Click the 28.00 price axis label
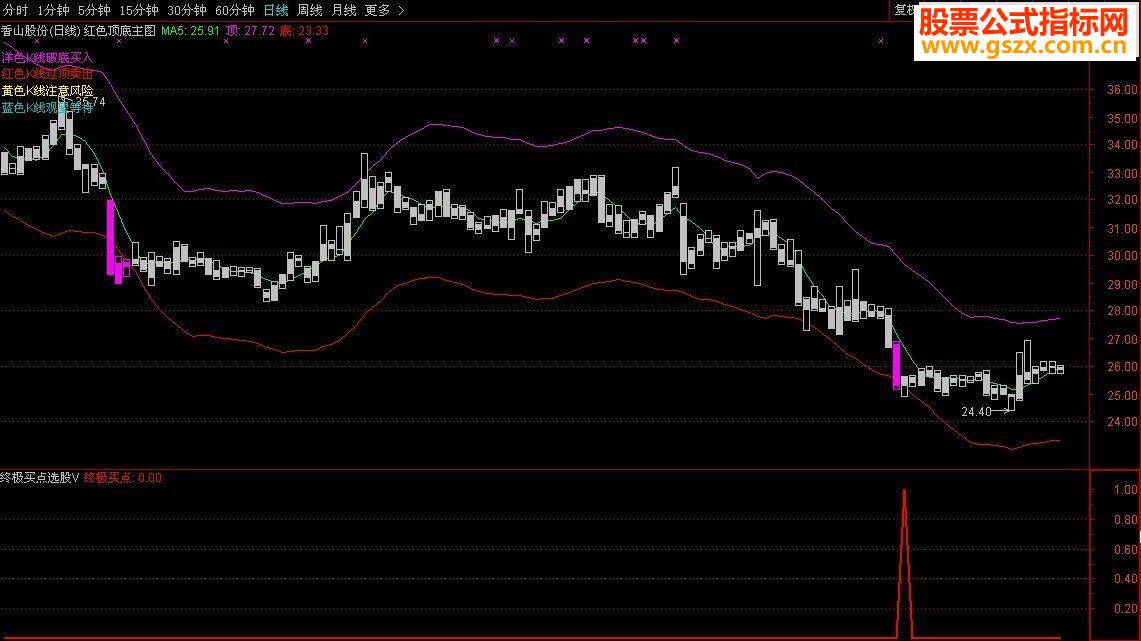The height and width of the screenshot is (641, 1141). coord(1121,311)
